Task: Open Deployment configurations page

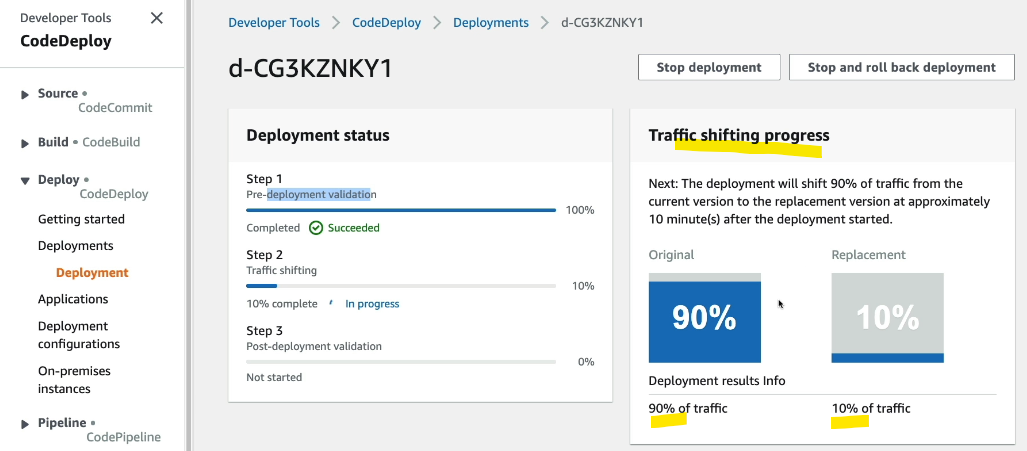Action: (x=79, y=334)
